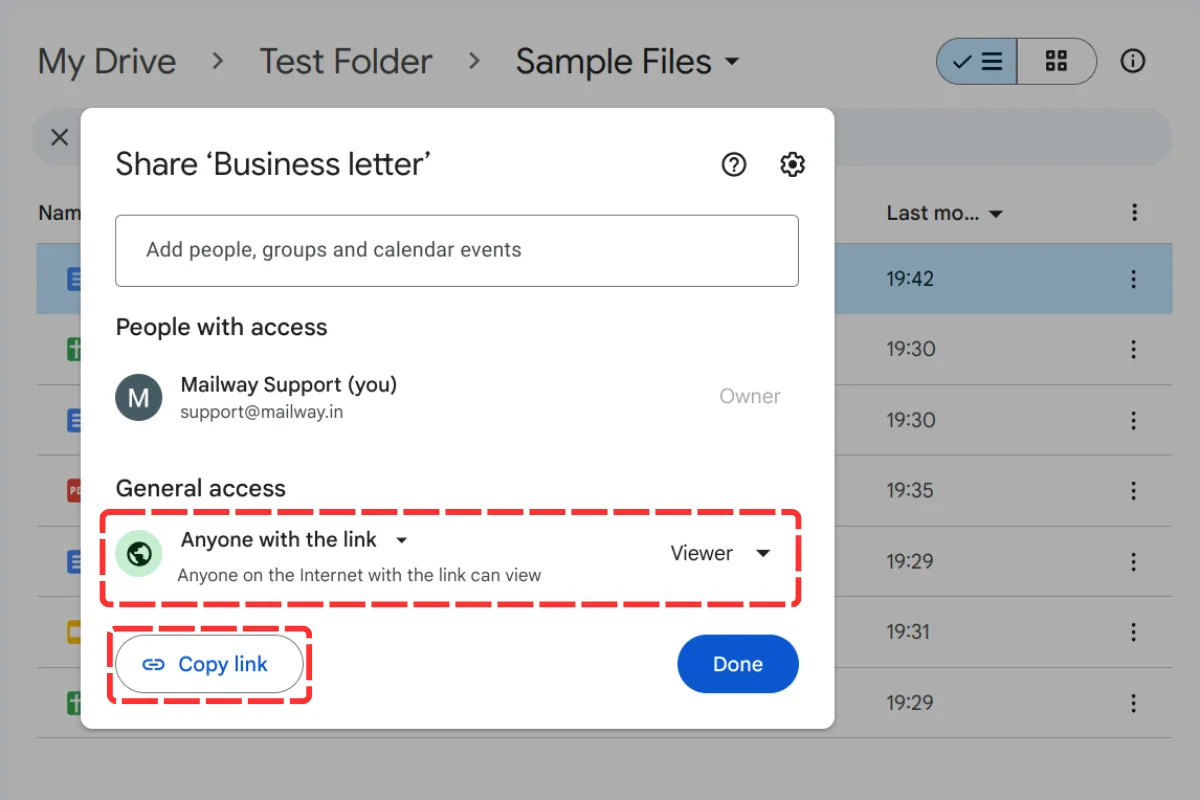Image resolution: width=1200 pixels, height=800 pixels.
Task: Open share settings gear icon
Action: click(x=792, y=165)
